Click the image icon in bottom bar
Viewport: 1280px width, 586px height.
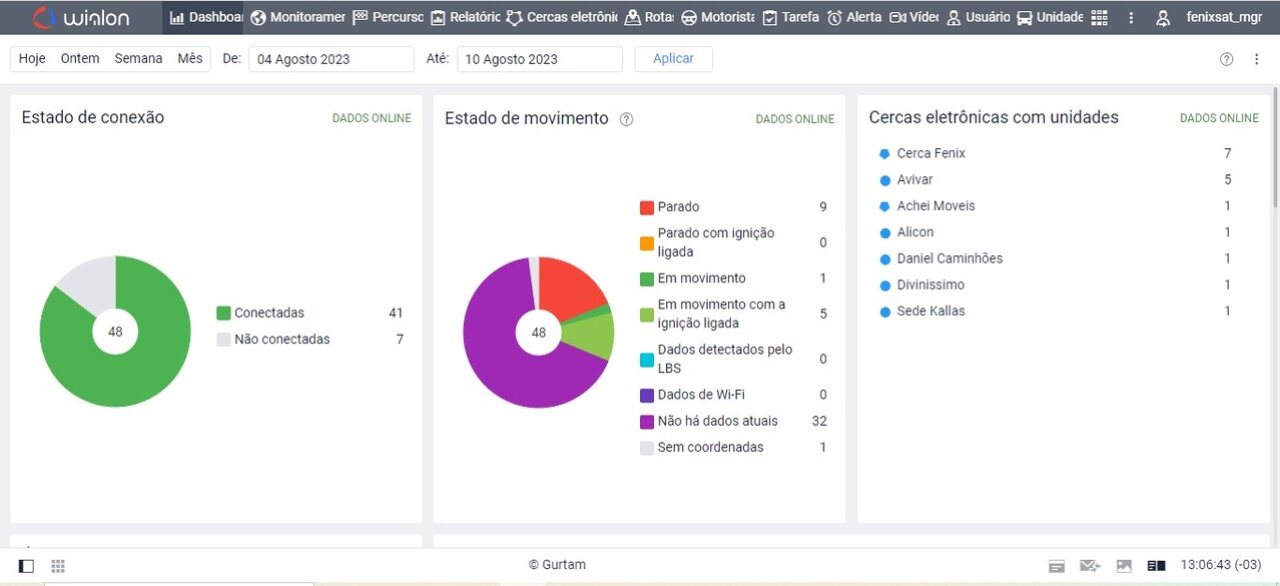1124,566
